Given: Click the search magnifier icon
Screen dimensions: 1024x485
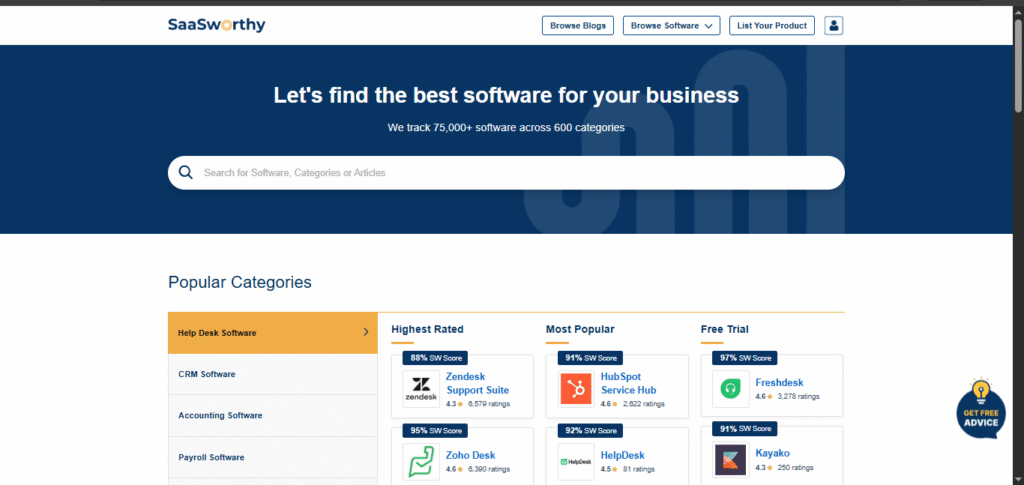Looking at the screenshot, I should tap(185, 172).
